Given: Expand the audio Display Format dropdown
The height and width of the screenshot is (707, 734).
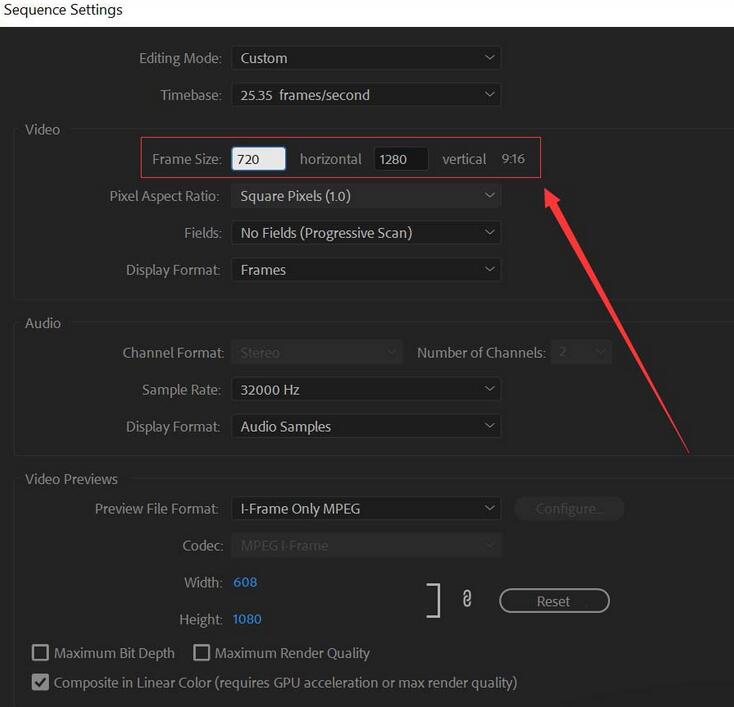Looking at the screenshot, I should pos(365,426).
